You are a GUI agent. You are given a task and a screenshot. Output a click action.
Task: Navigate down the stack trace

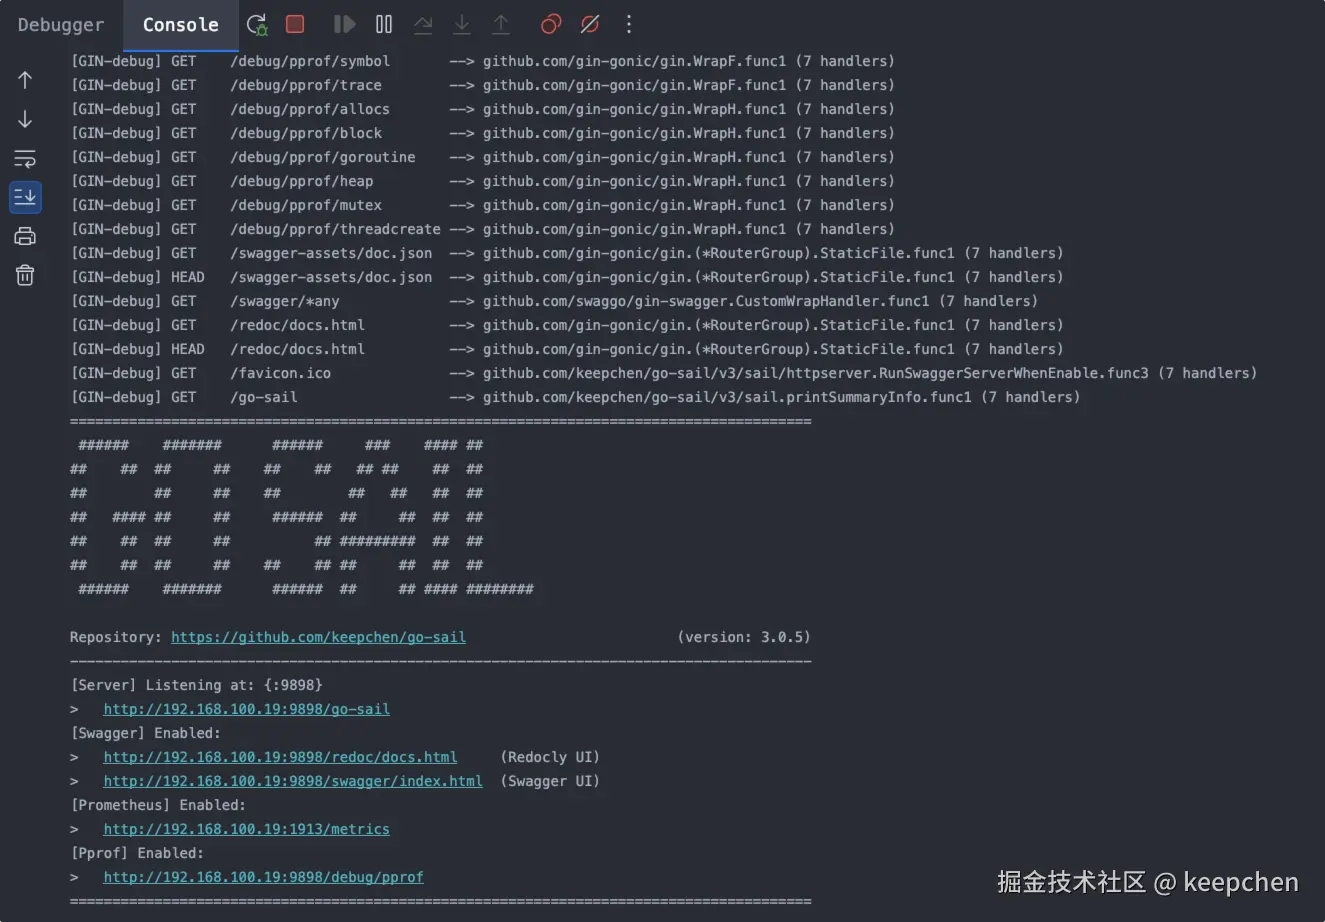pos(24,118)
